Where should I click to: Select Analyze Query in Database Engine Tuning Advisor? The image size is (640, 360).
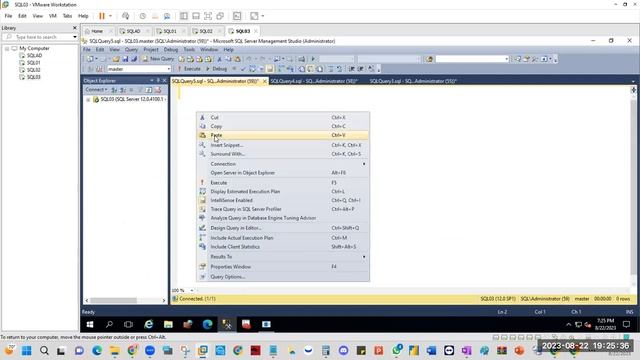tap(283, 218)
